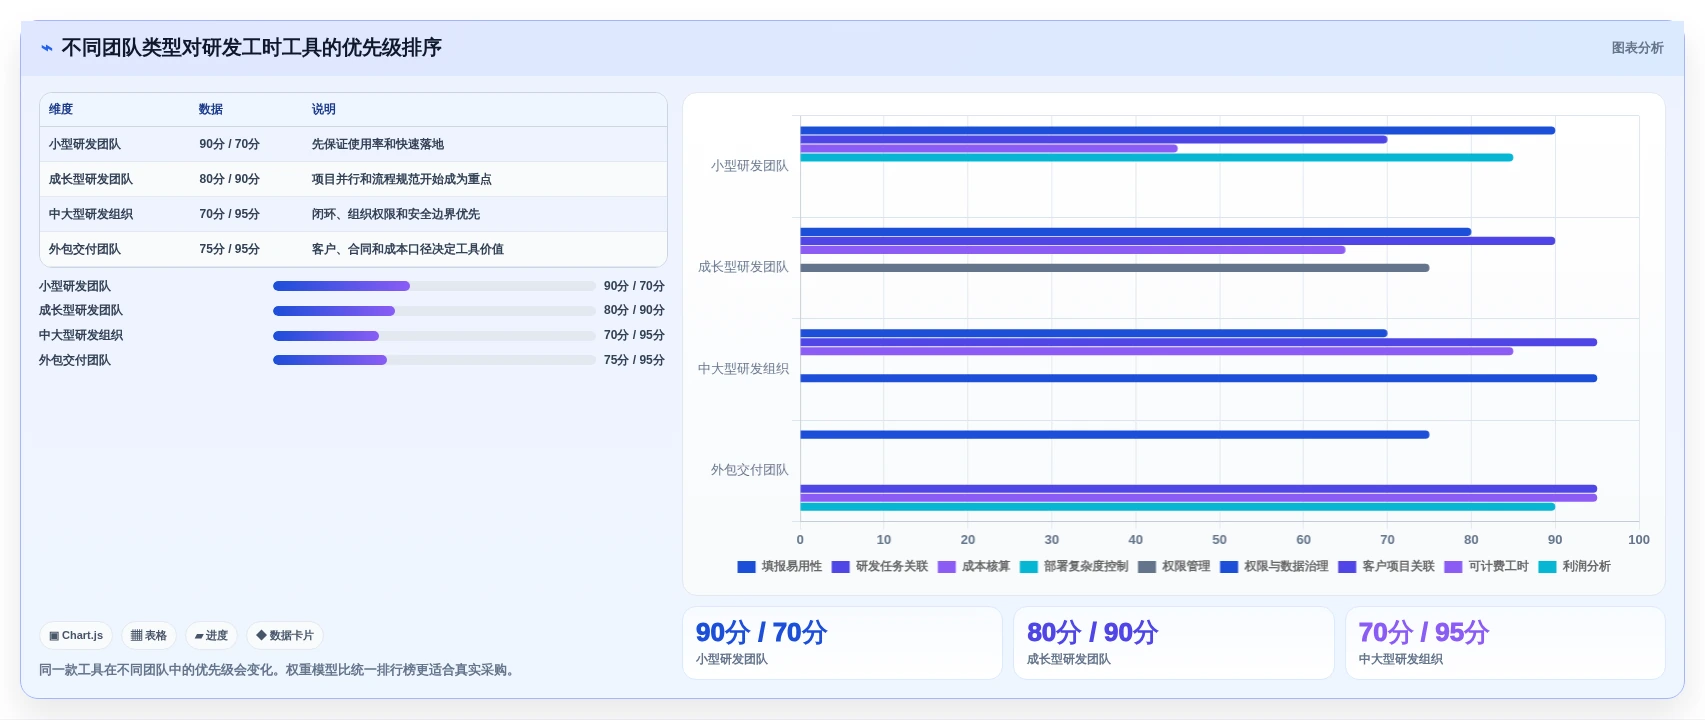Click the 中大型研发组织 progress bar
Image resolution: width=1705 pixels, height=720 pixels.
tap(434, 336)
